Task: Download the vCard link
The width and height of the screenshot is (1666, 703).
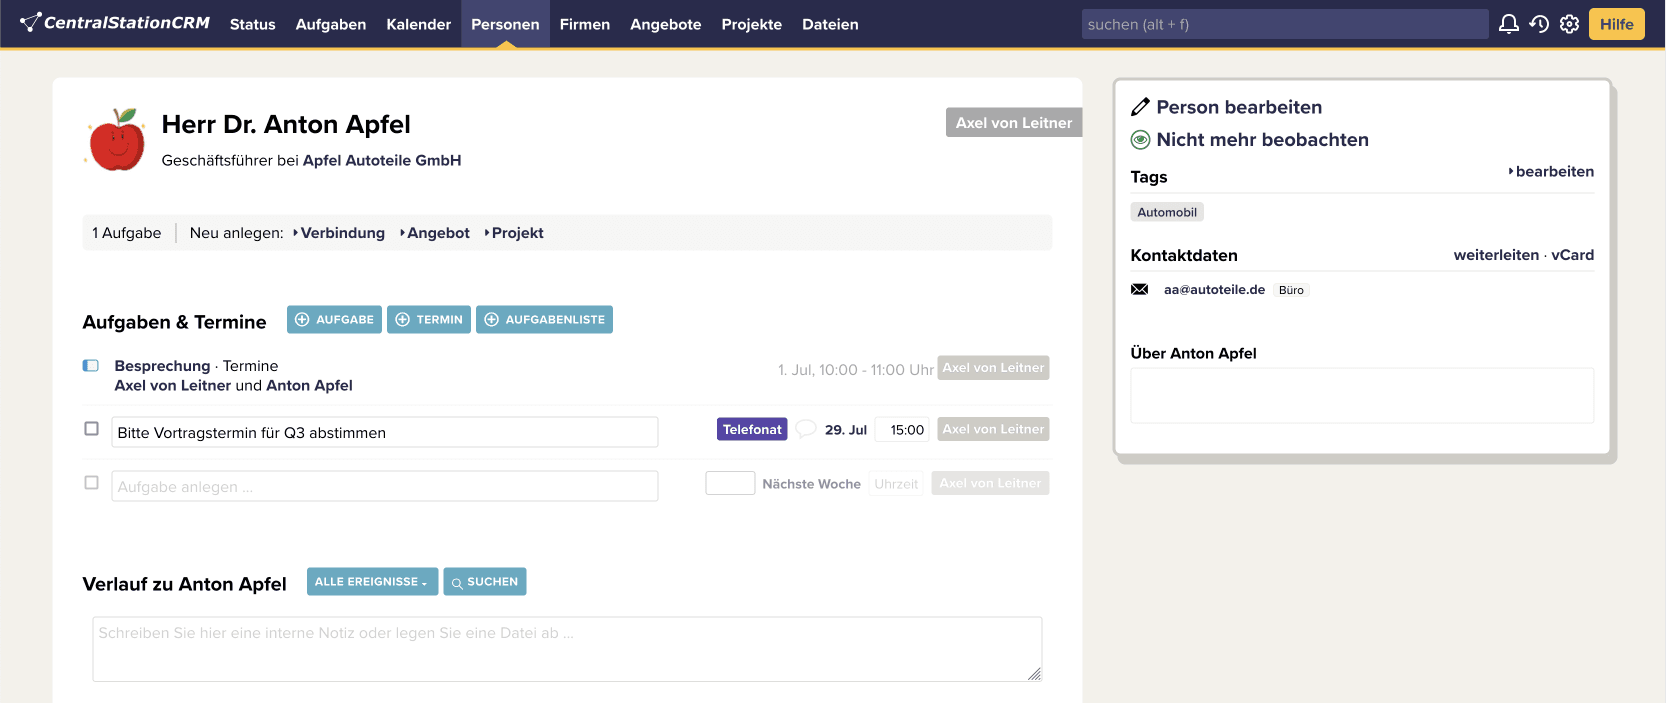Action: (x=1573, y=255)
